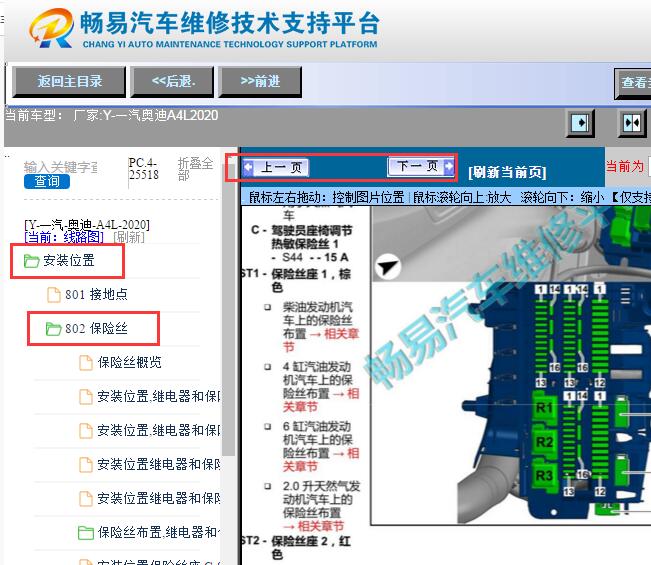Click document icon beside 保险丝概览
The height and width of the screenshot is (565, 651).
(86, 363)
